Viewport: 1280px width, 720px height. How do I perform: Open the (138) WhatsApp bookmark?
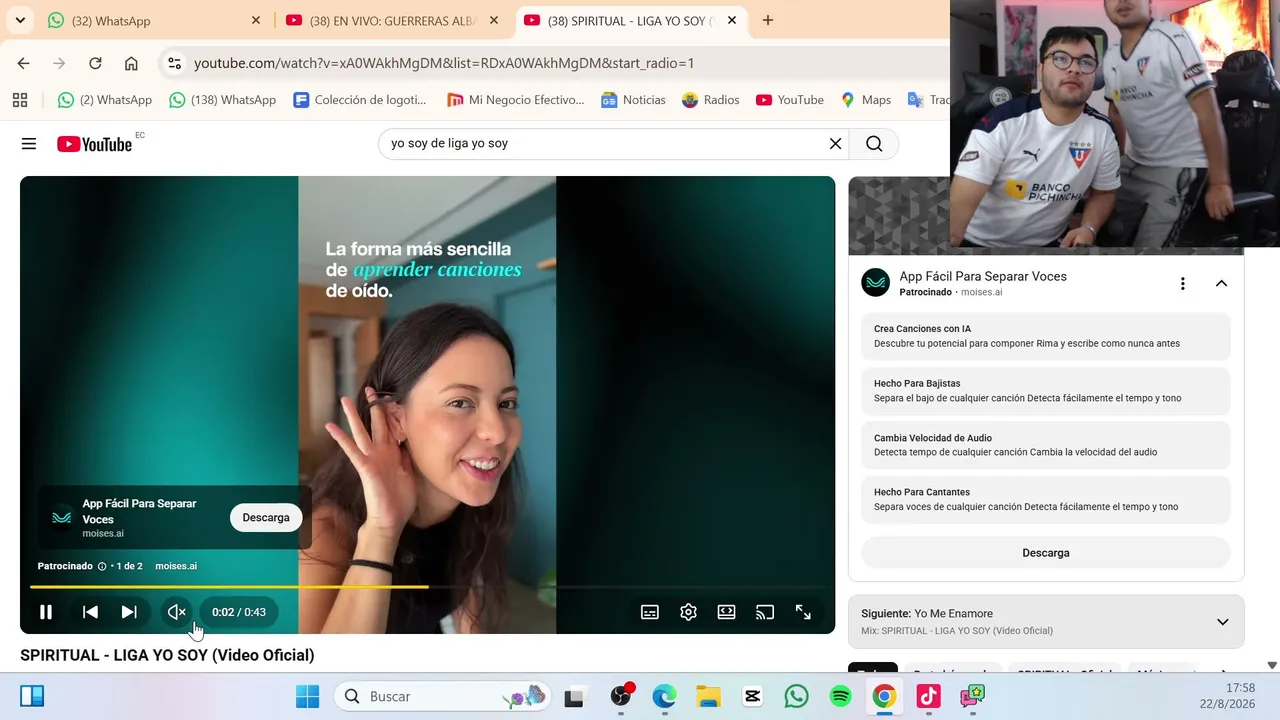click(222, 100)
